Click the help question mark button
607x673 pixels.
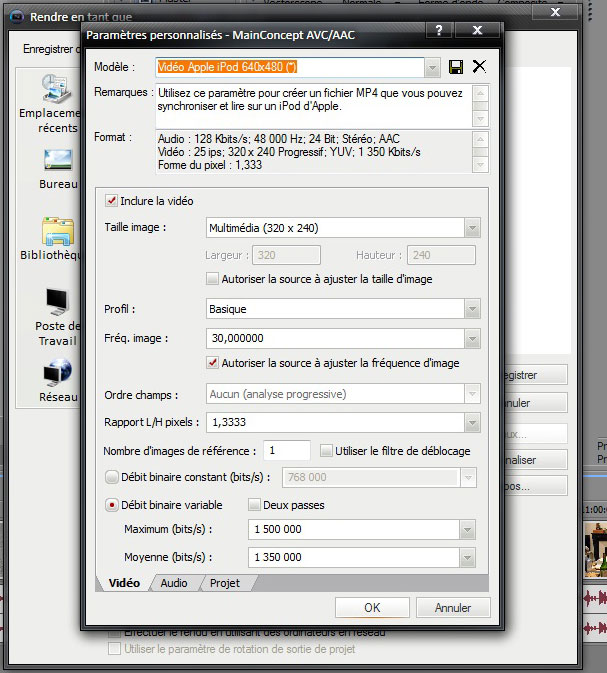(x=439, y=30)
